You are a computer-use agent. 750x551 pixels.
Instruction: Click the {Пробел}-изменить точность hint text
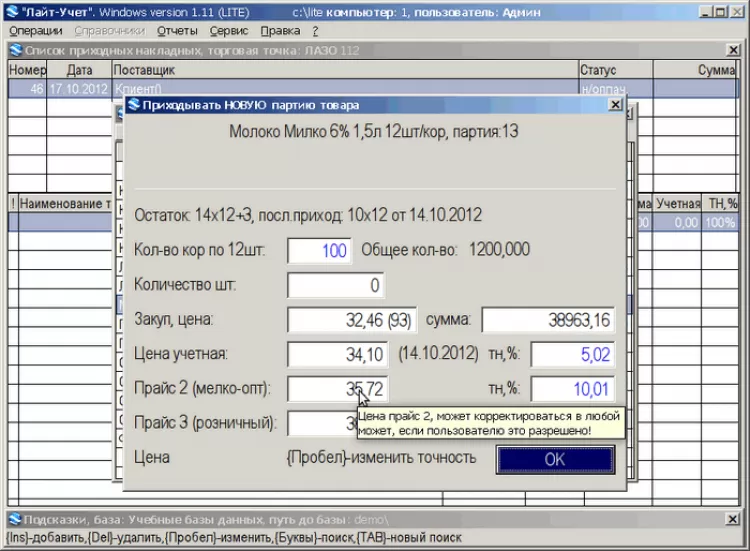click(x=381, y=458)
